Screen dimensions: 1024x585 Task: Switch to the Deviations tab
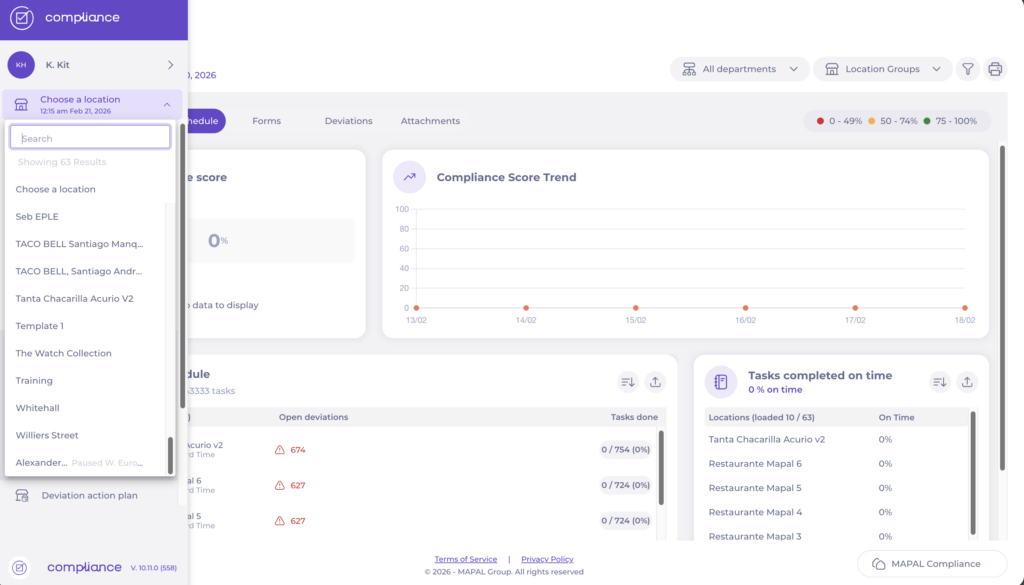point(348,121)
